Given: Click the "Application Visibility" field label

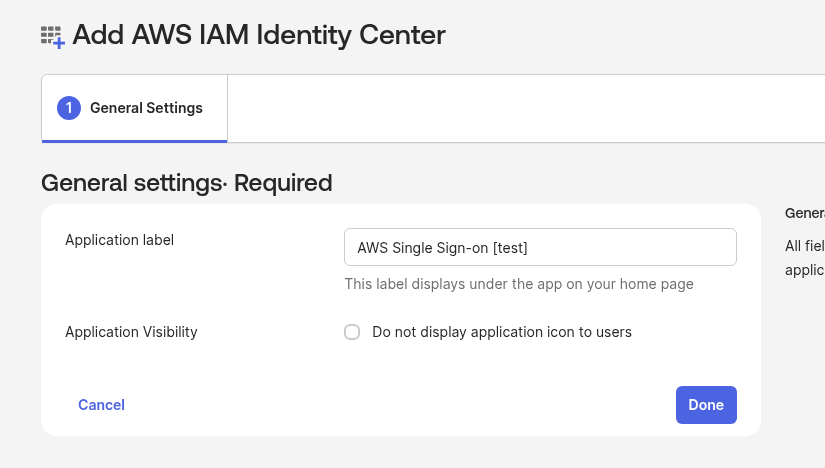Looking at the screenshot, I should point(131,332).
